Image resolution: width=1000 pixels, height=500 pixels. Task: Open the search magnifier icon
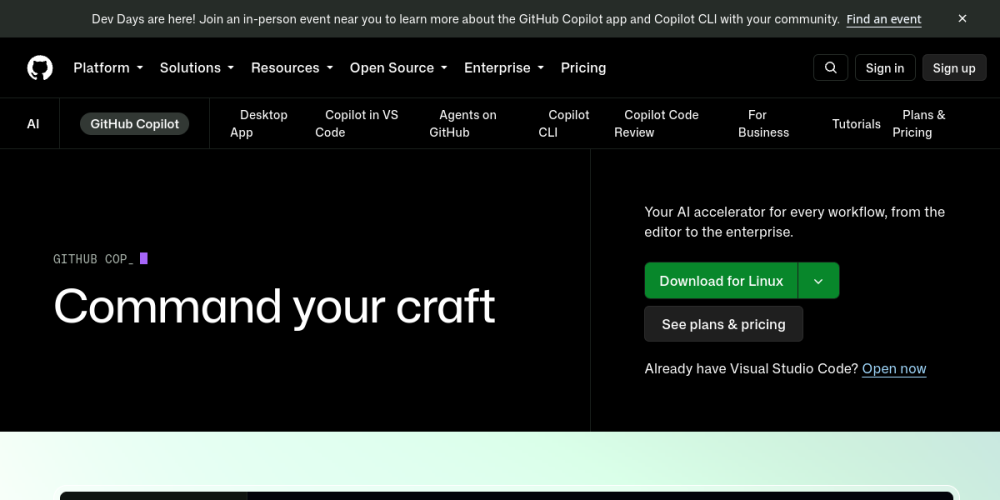pyautogui.click(x=830, y=68)
